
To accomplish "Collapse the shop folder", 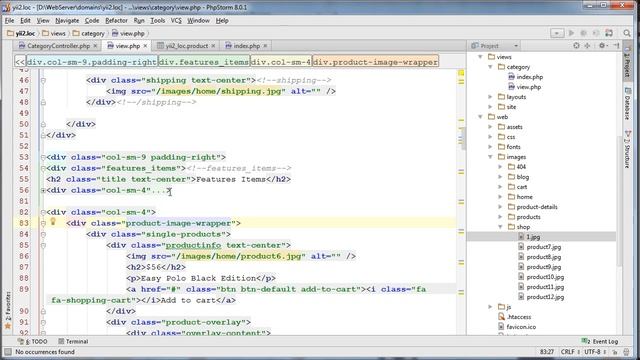I will point(500,227).
